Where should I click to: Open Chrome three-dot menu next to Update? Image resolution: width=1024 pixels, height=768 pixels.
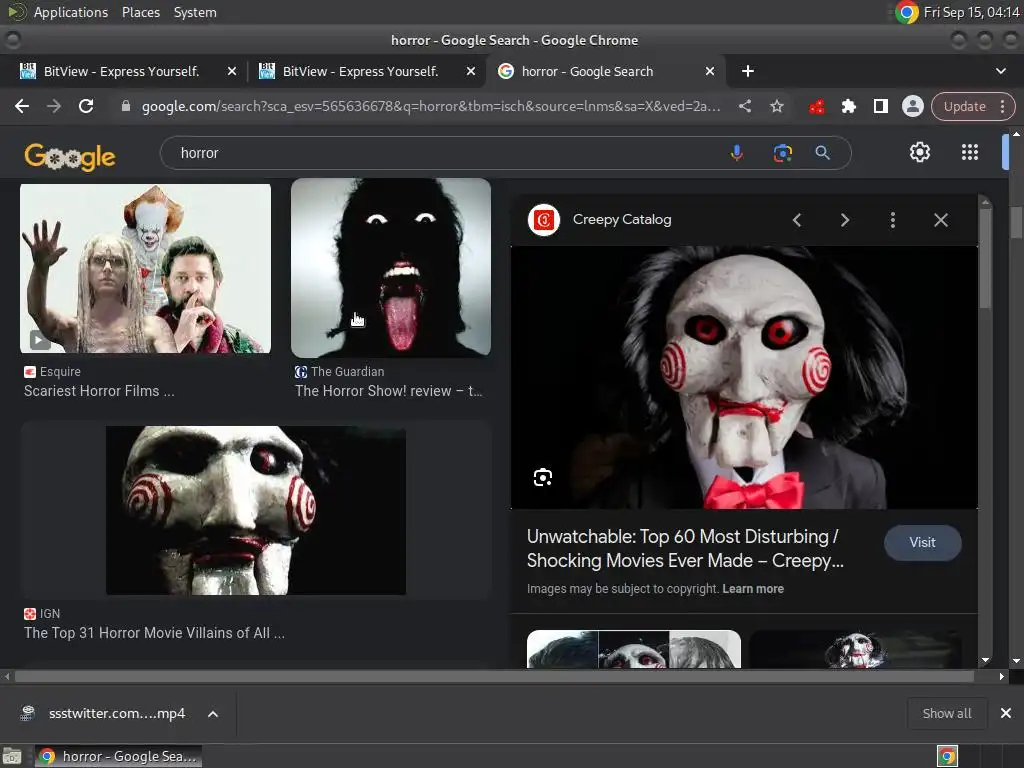click(1002, 106)
